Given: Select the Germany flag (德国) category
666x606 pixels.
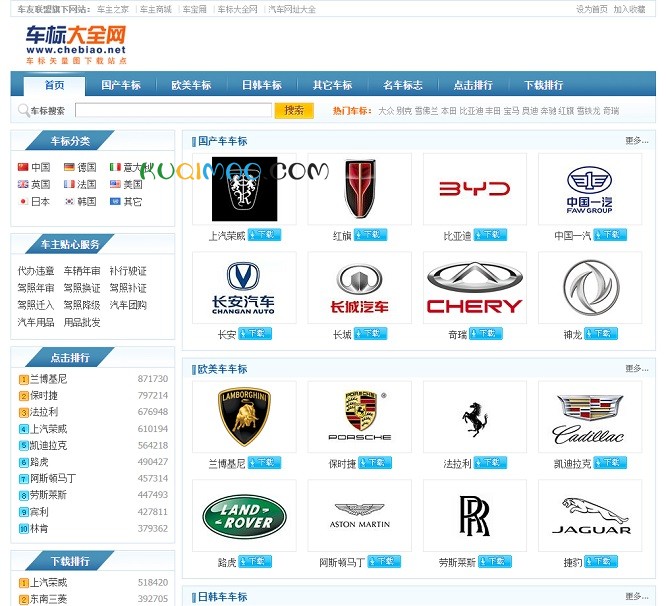Looking at the screenshot, I should pos(80,167).
